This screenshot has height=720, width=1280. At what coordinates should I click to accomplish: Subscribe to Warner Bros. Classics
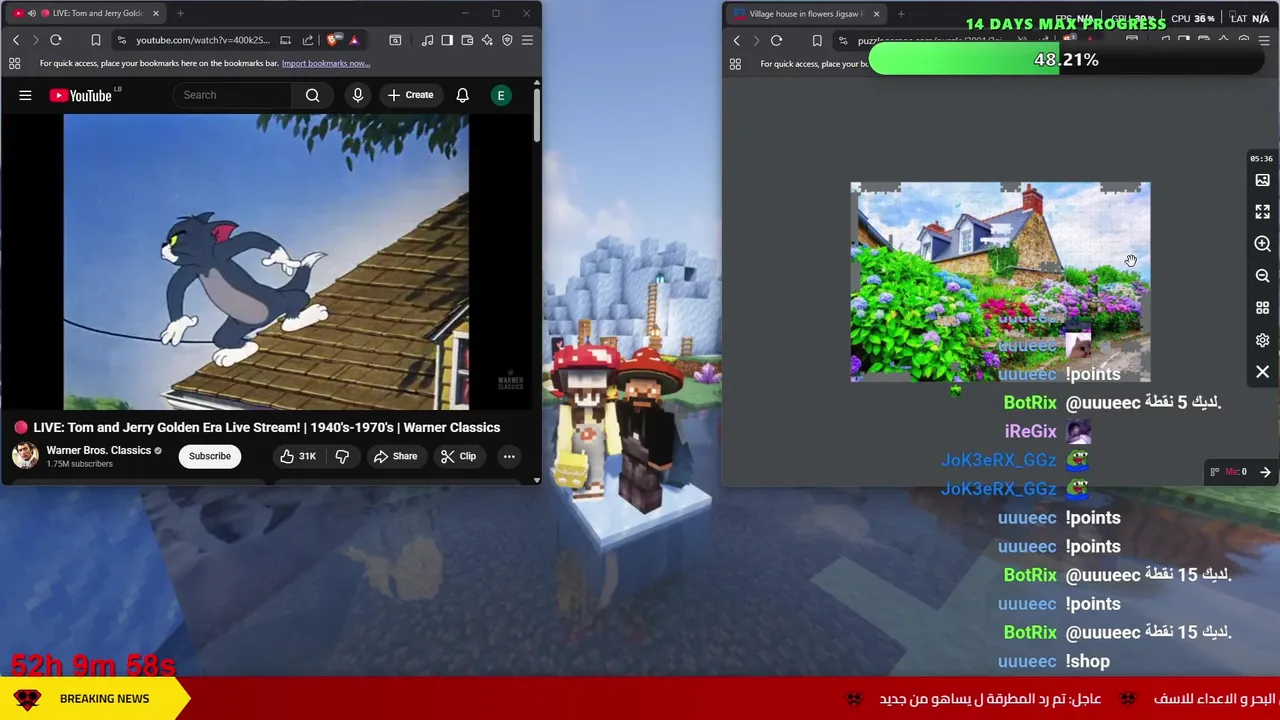(210, 456)
